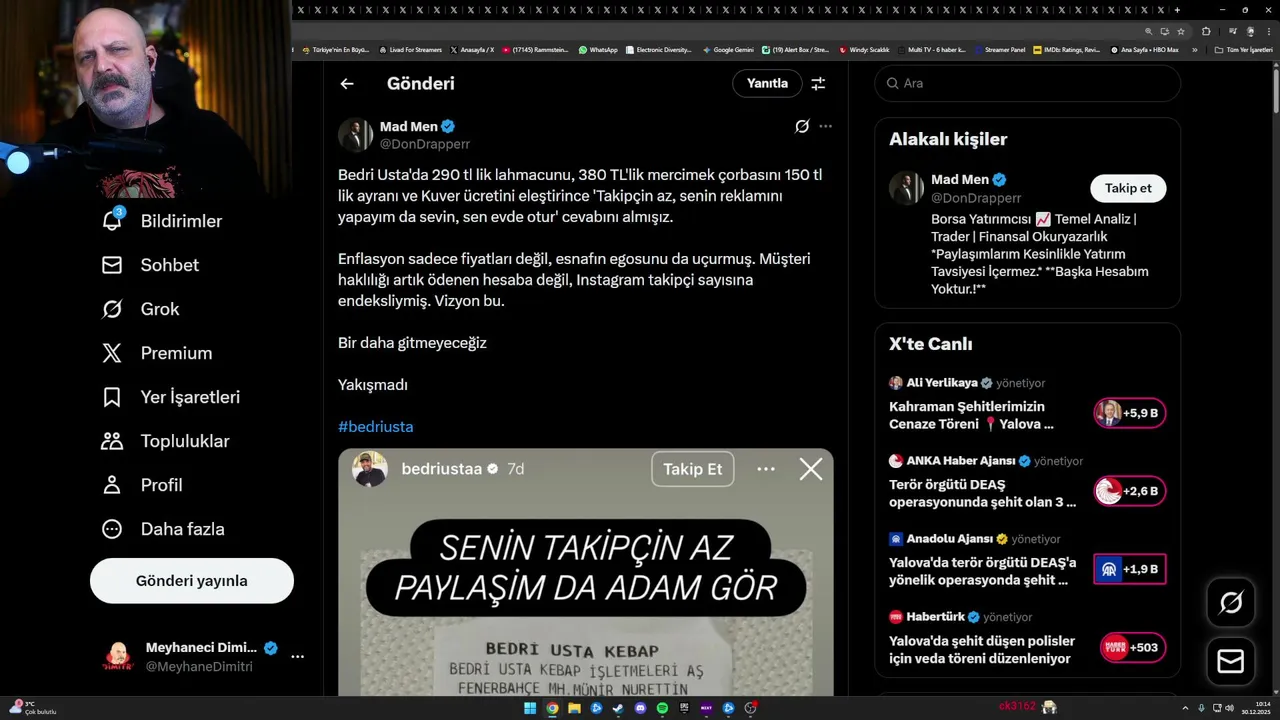Expand bookmarks overflow chevron

coord(1194,49)
